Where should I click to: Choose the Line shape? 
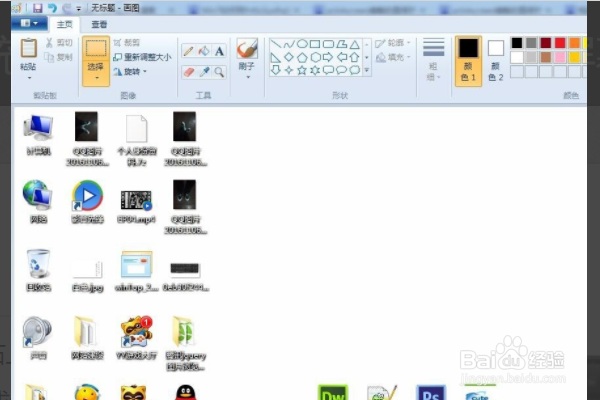[276, 44]
